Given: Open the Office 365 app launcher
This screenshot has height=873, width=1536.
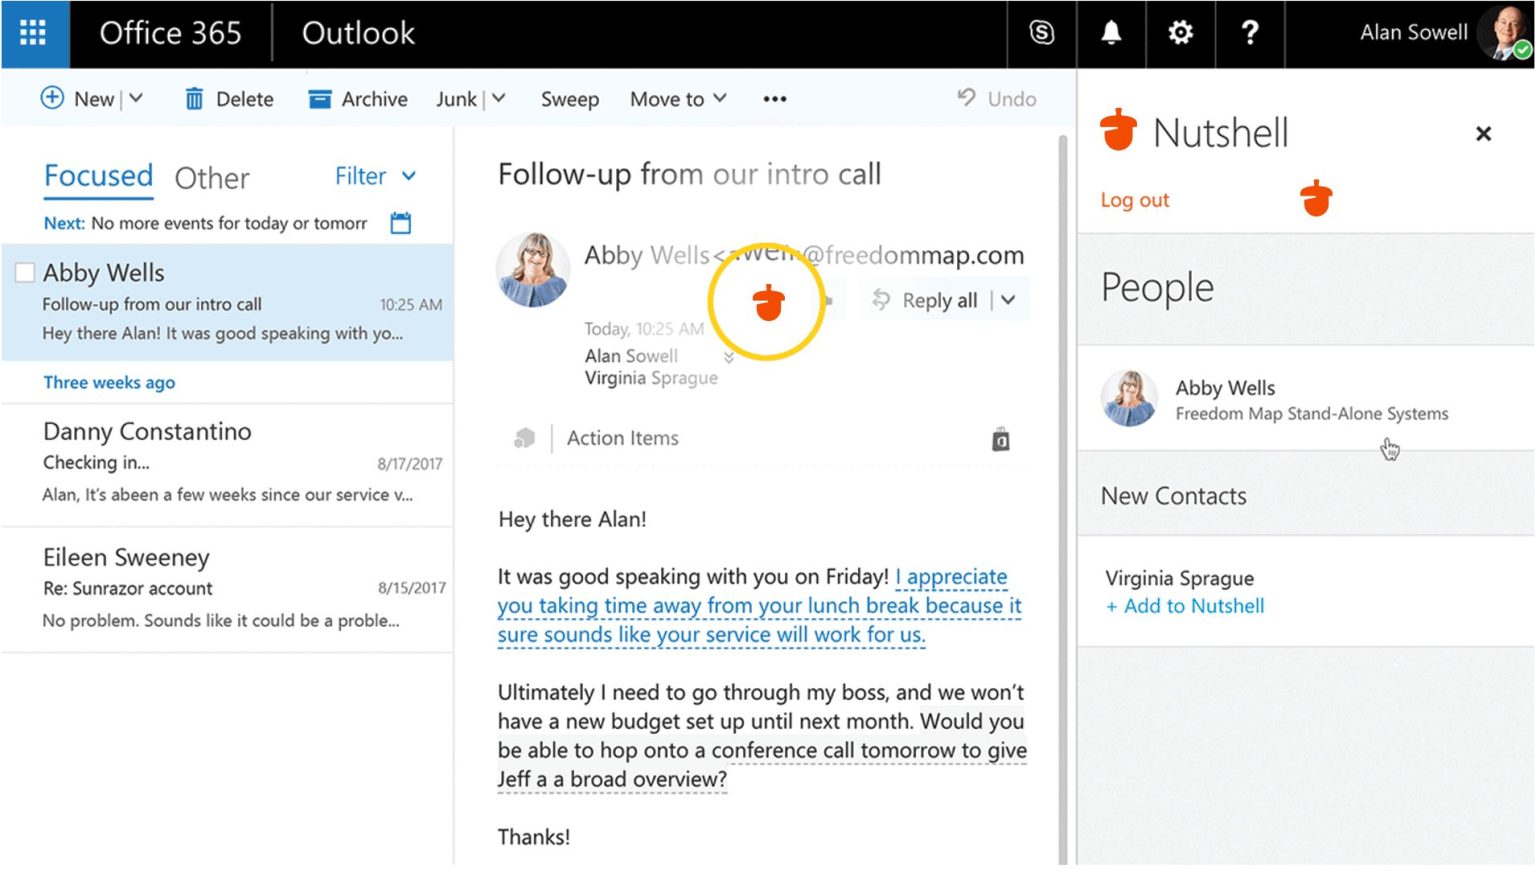Looking at the screenshot, I should (33, 33).
